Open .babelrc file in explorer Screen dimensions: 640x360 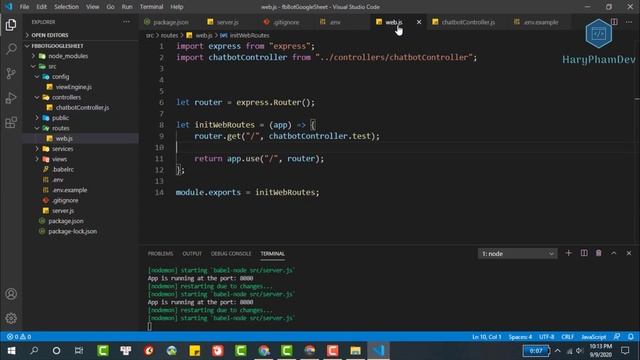(63, 169)
